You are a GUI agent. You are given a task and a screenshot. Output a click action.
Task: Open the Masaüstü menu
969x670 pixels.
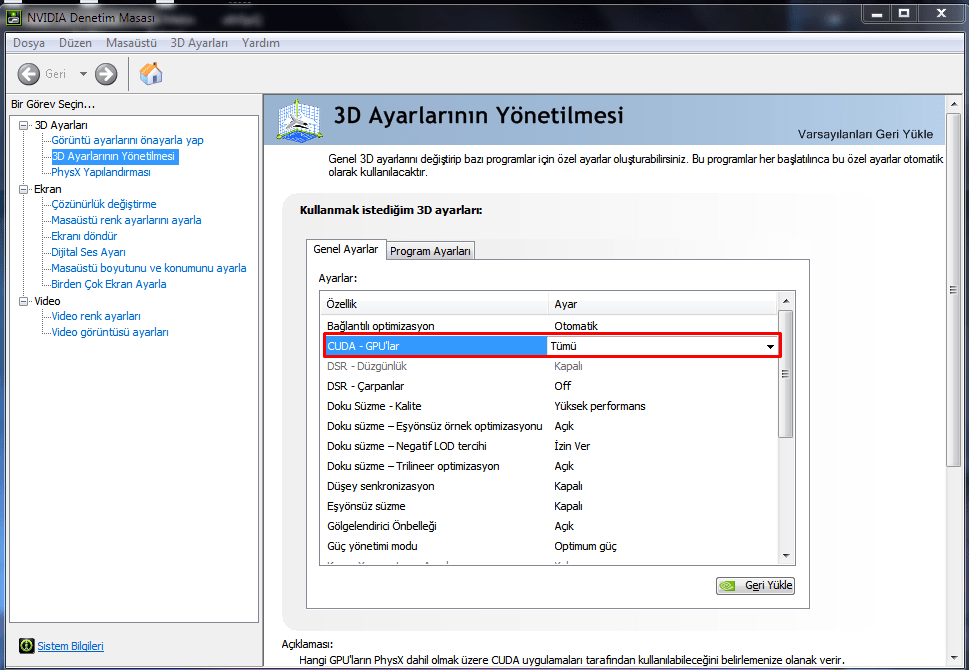point(131,43)
